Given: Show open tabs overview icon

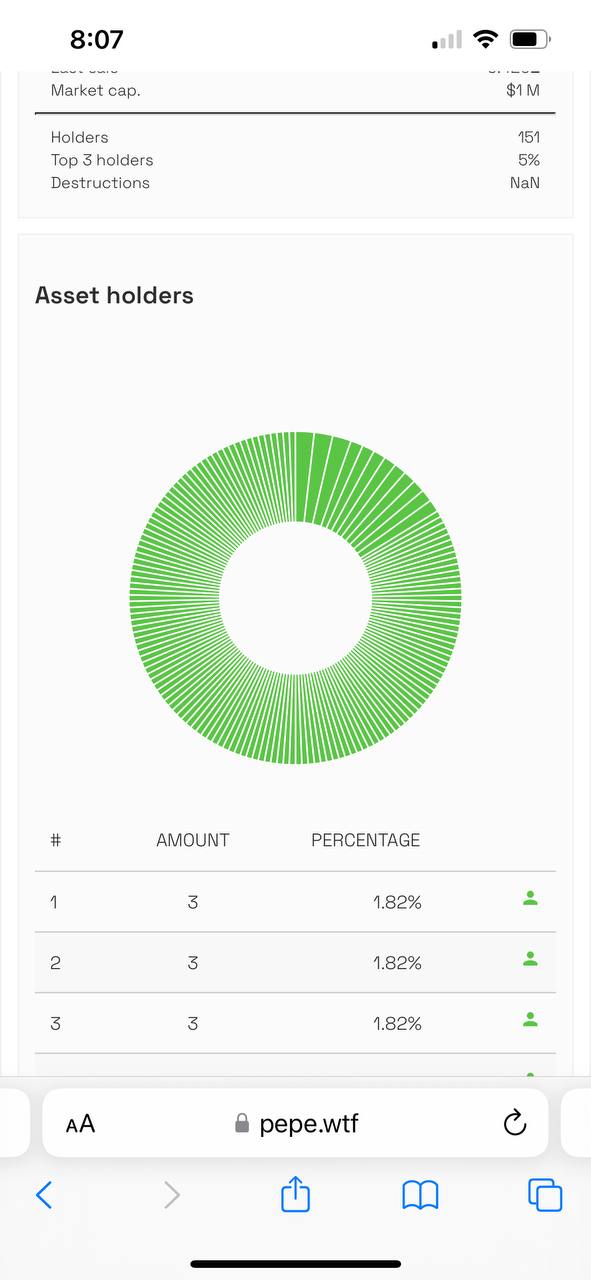Looking at the screenshot, I should click(x=545, y=1194).
